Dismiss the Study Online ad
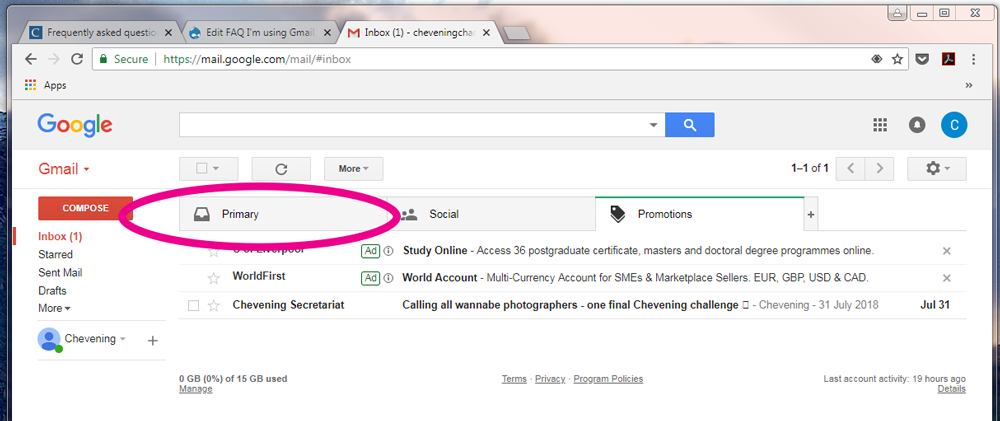1000x421 pixels. click(946, 251)
